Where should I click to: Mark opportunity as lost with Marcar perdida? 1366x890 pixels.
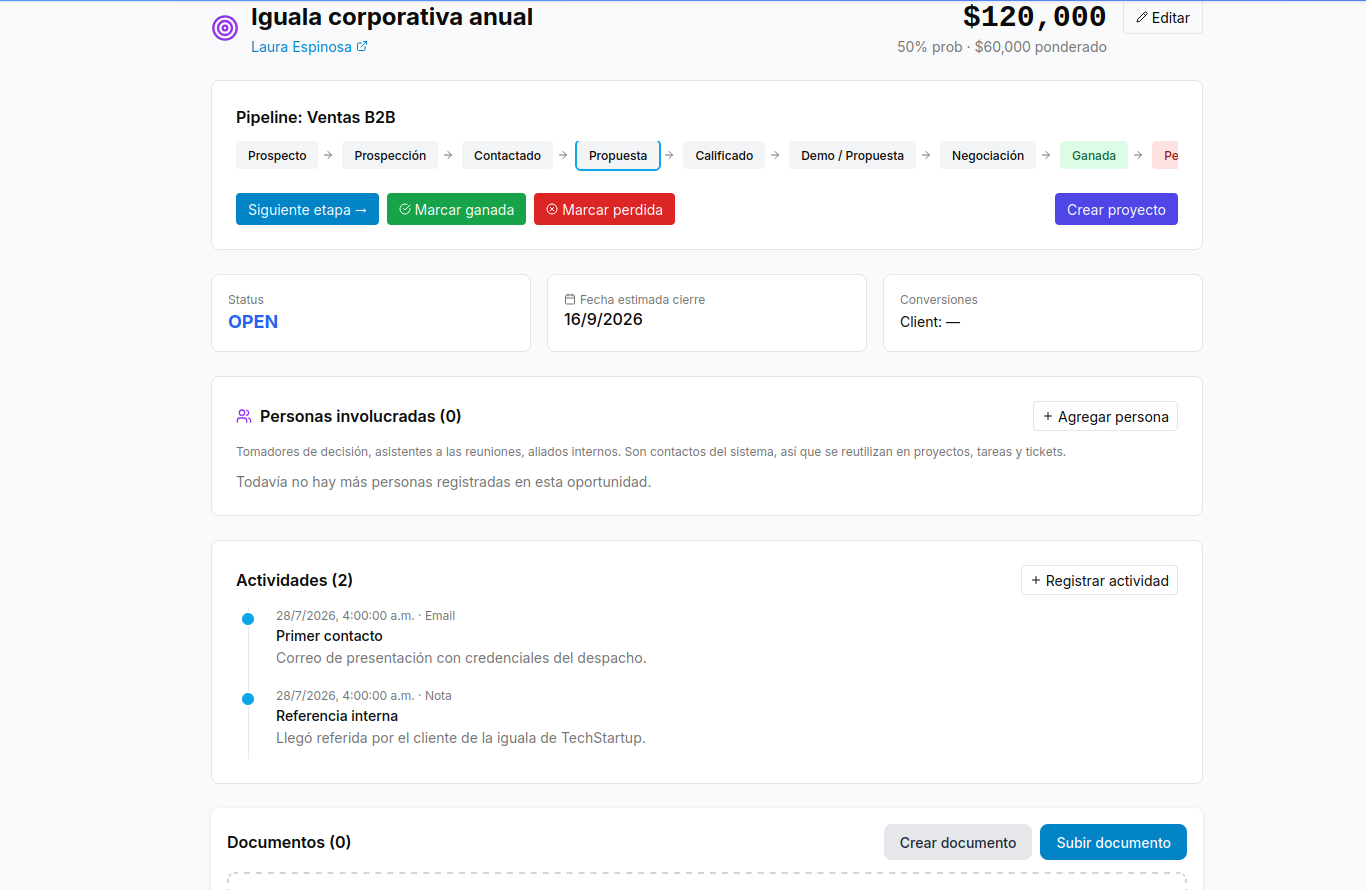point(604,209)
